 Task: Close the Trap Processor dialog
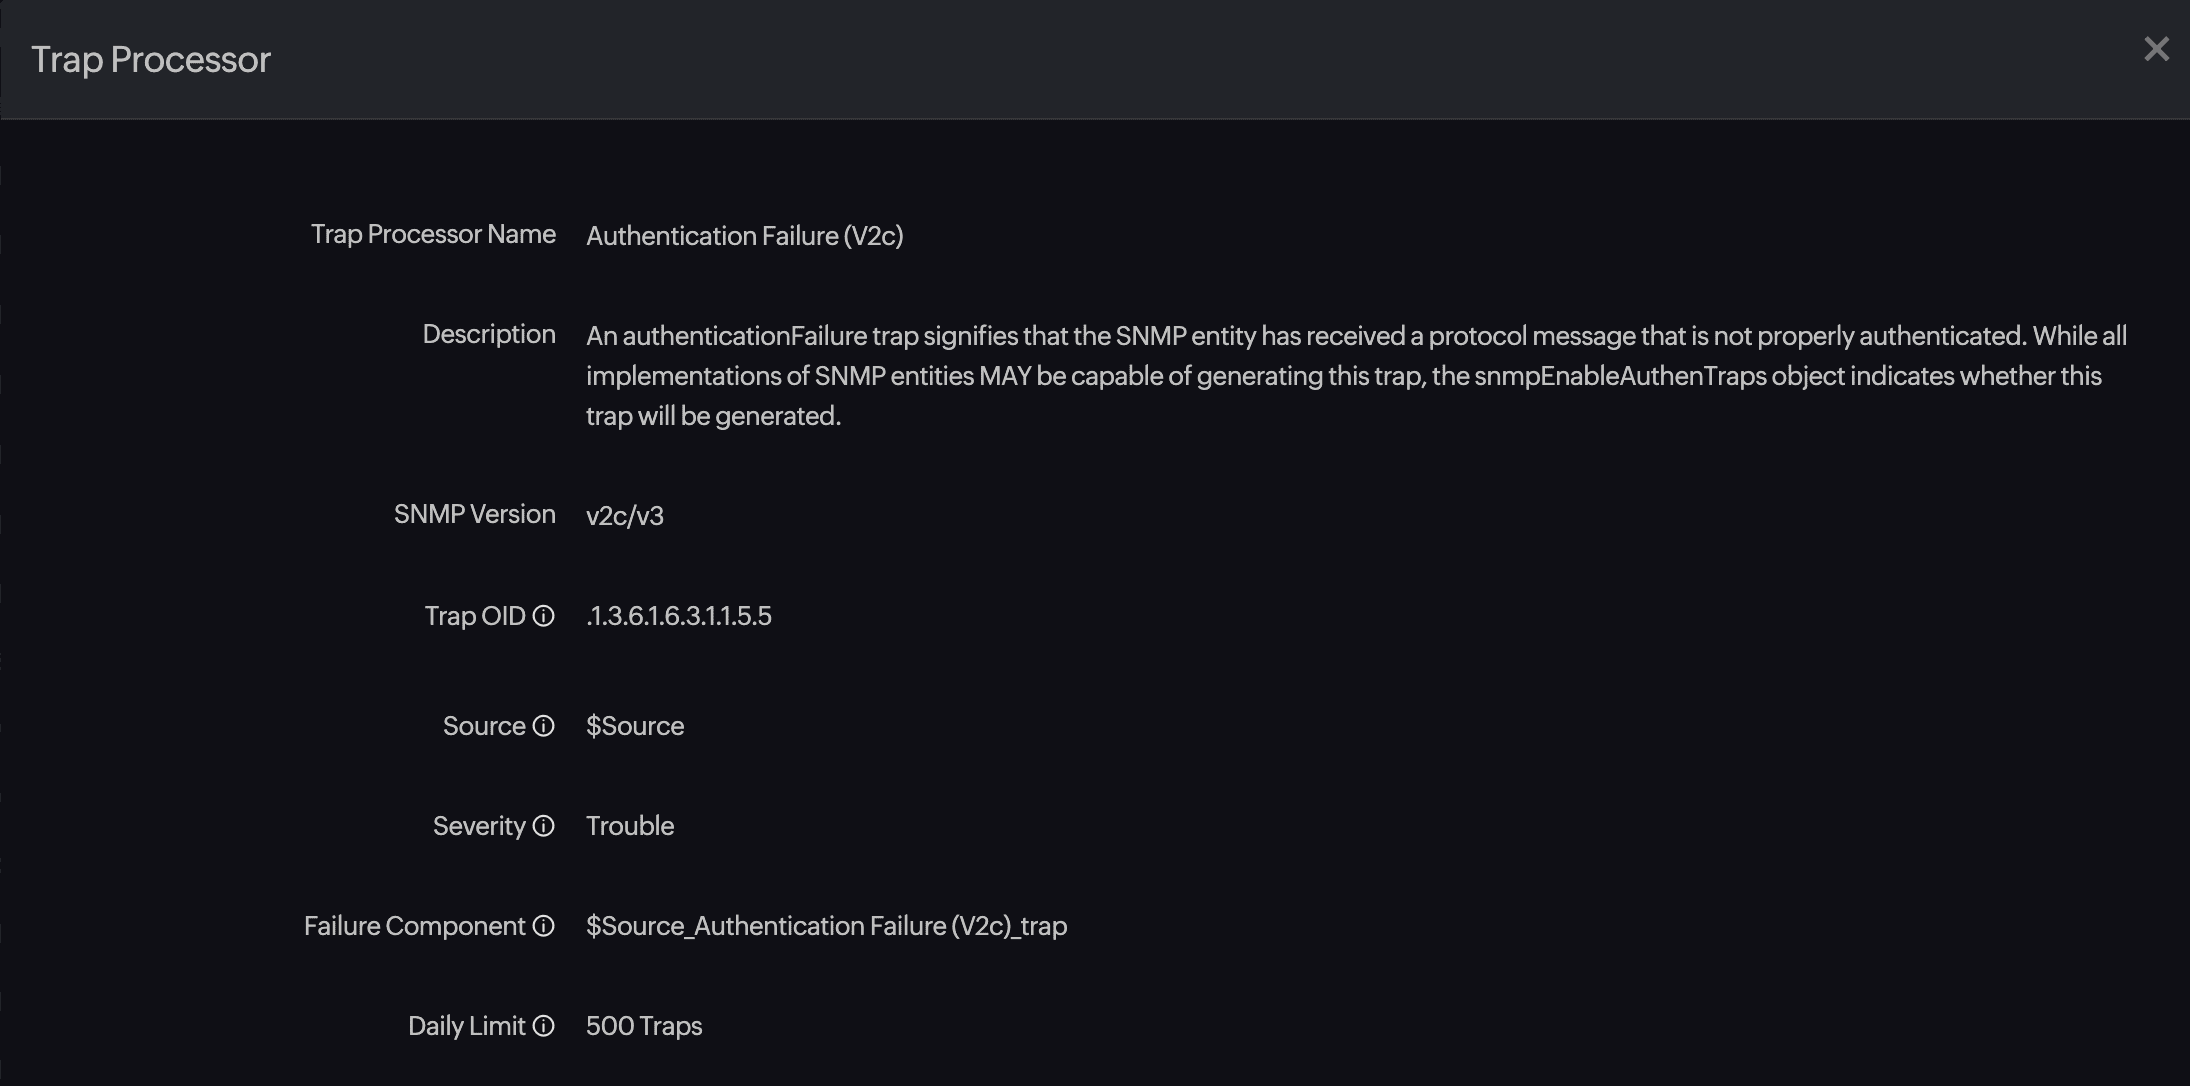pyautogui.click(x=2156, y=49)
